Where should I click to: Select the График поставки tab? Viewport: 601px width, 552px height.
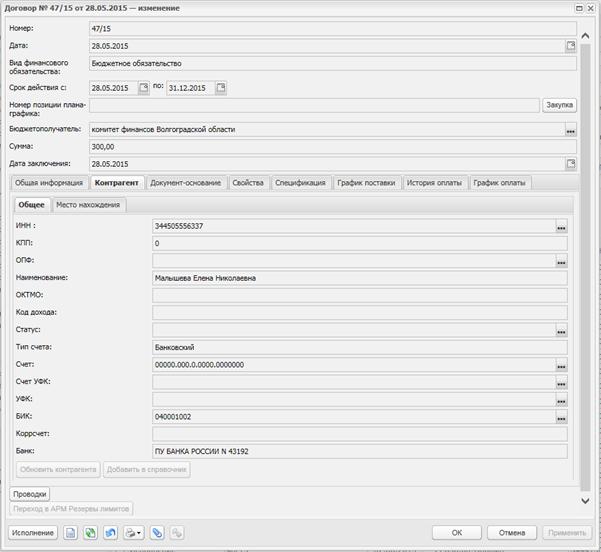pyautogui.click(x=366, y=183)
